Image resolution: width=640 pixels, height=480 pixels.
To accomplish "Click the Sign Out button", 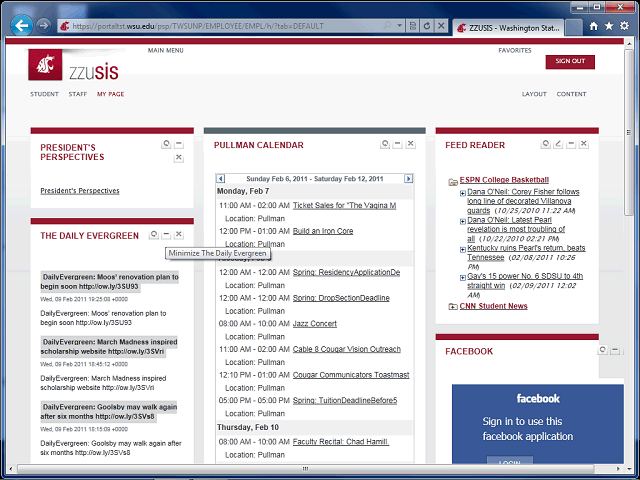I will [570, 61].
